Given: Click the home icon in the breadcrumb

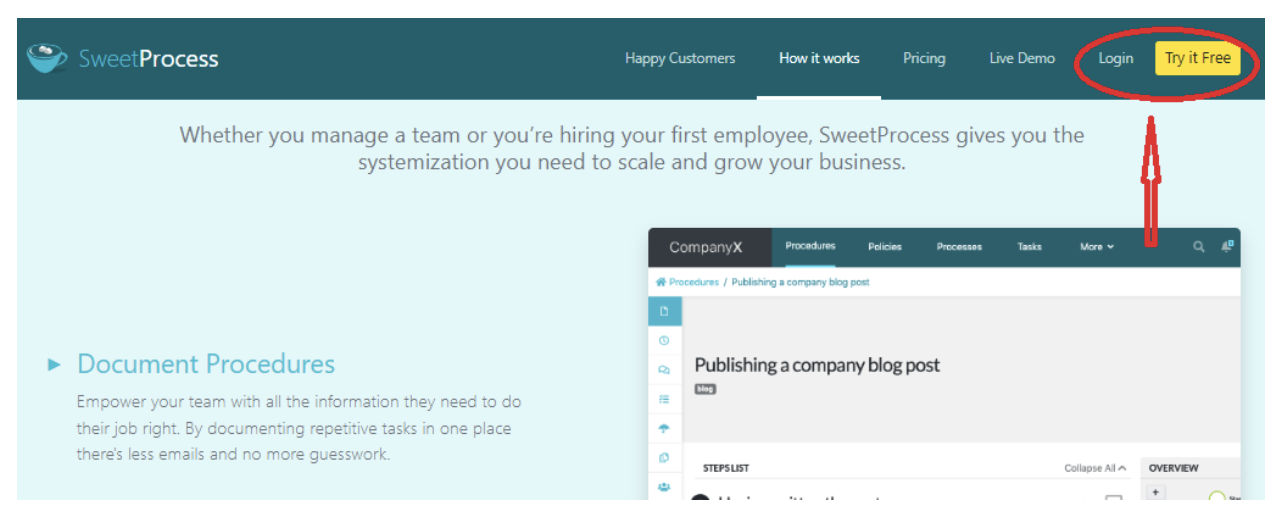Looking at the screenshot, I should (661, 282).
